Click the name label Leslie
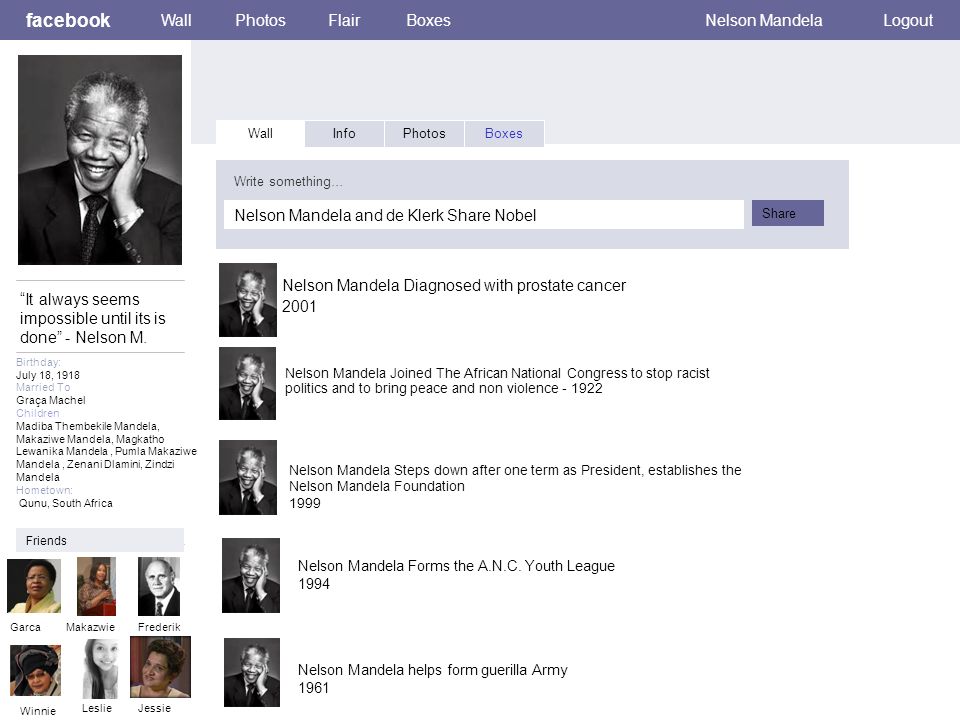 point(97,708)
